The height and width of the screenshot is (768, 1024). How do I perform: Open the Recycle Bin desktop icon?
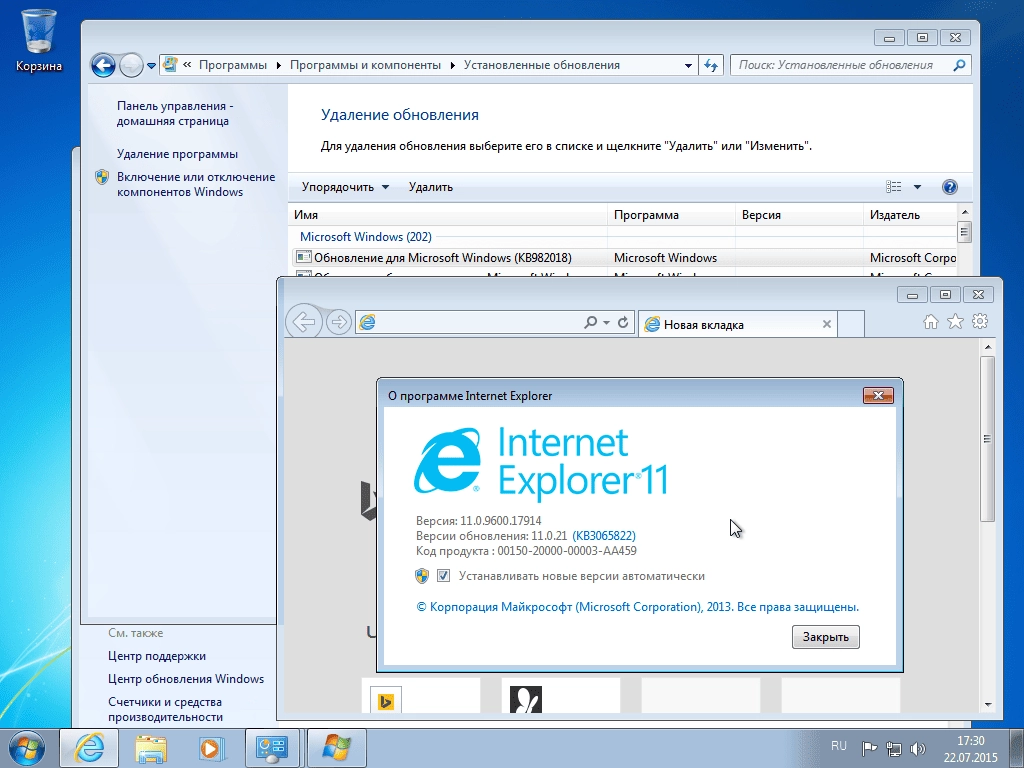coord(39,39)
